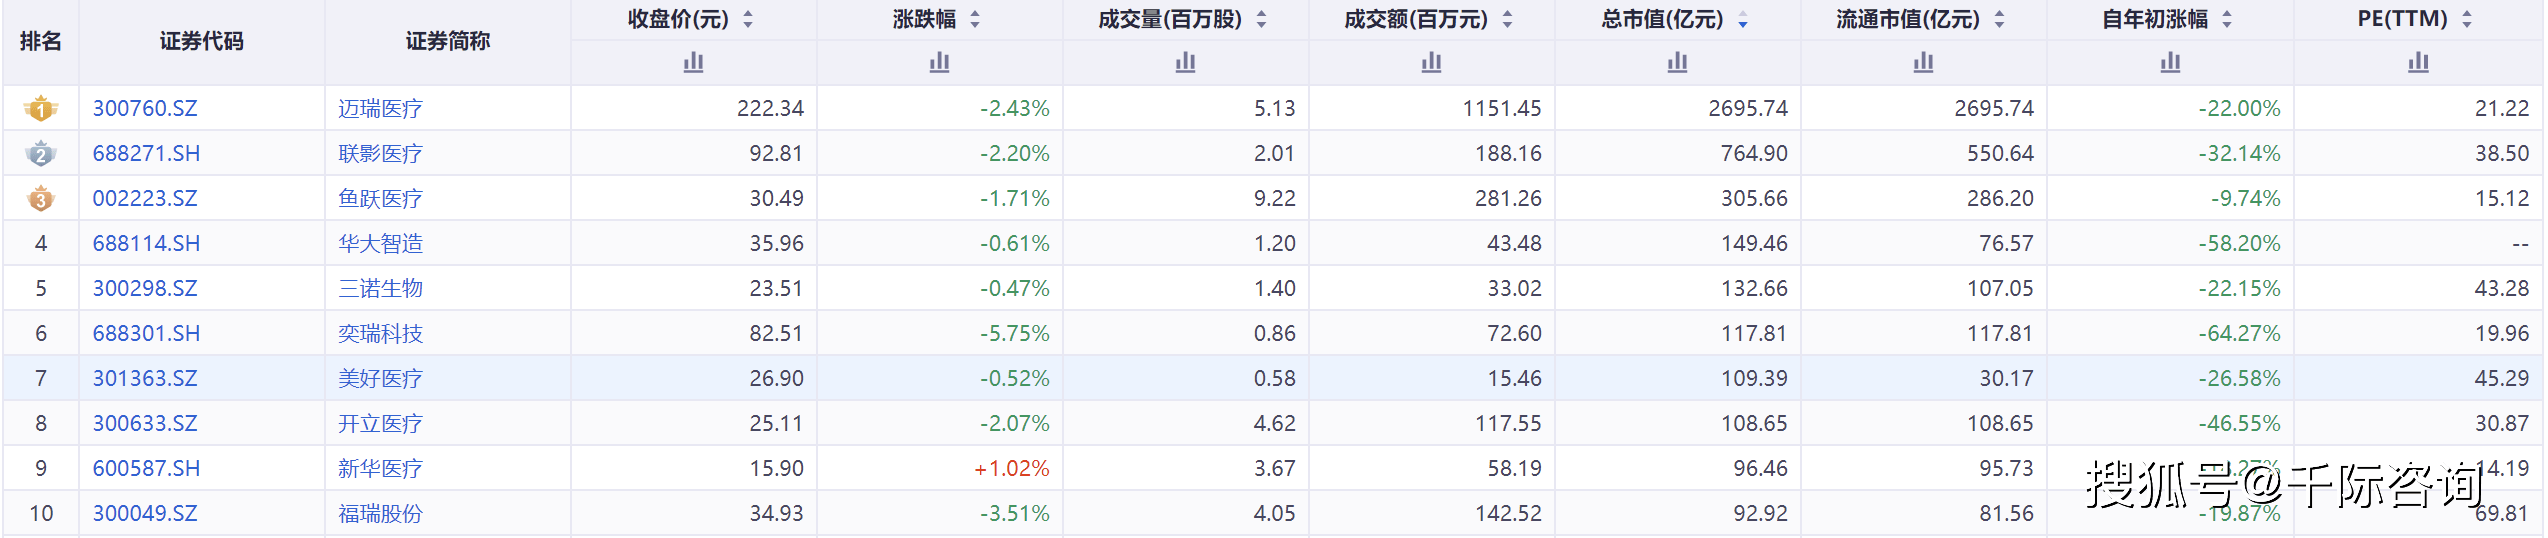2548x538 pixels.
Task: Open 联影医疗 stock name link
Action: pos(380,153)
